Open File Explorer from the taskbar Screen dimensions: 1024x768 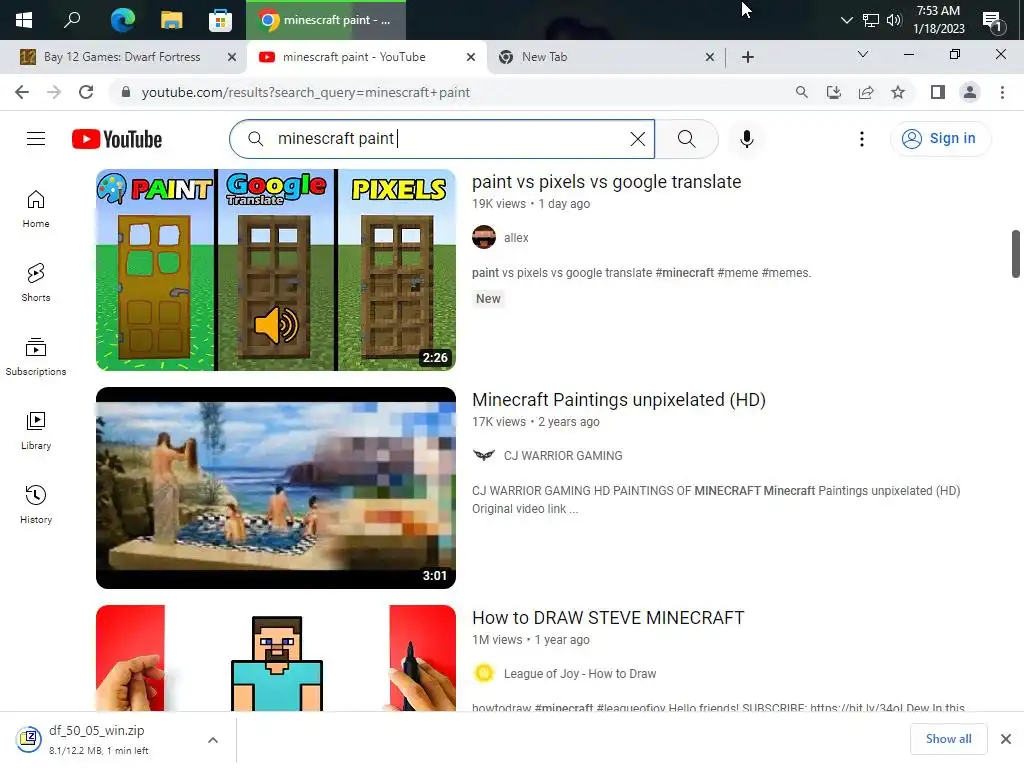171,20
